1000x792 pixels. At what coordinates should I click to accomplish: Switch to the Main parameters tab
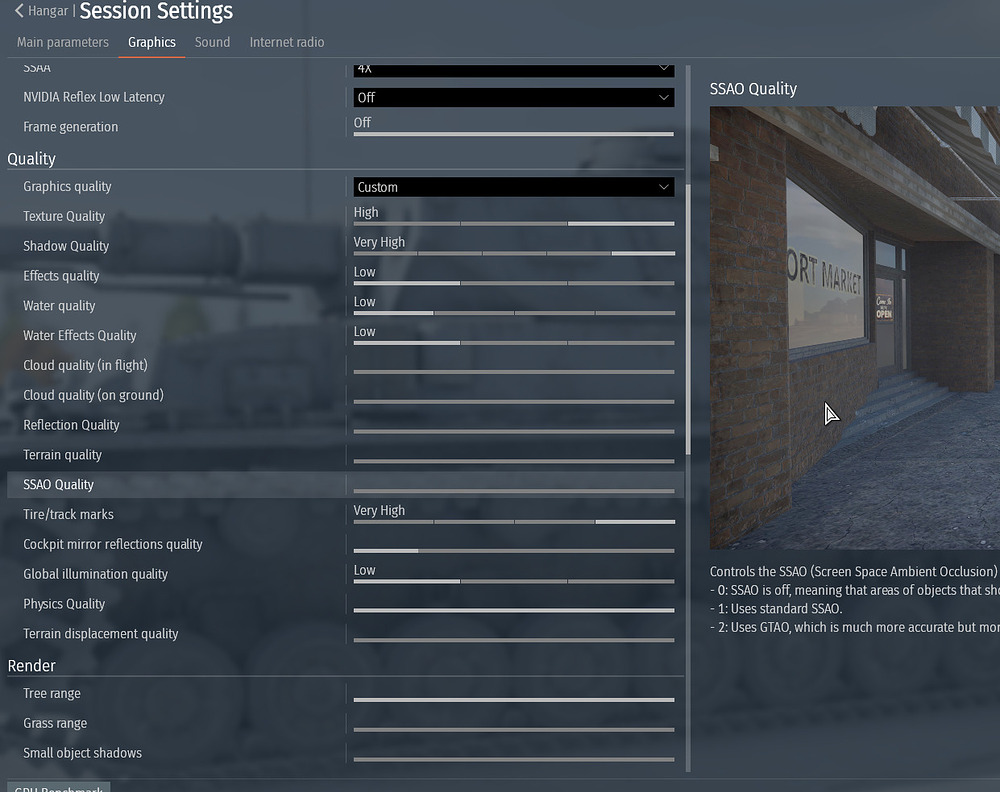point(62,42)
